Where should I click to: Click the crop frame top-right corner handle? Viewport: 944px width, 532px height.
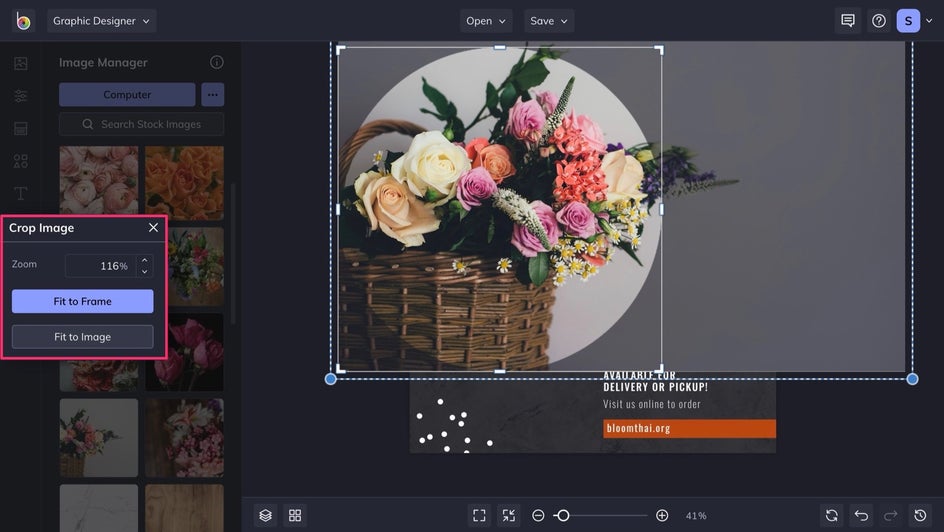pyautogui.click(x=659, y=50)
